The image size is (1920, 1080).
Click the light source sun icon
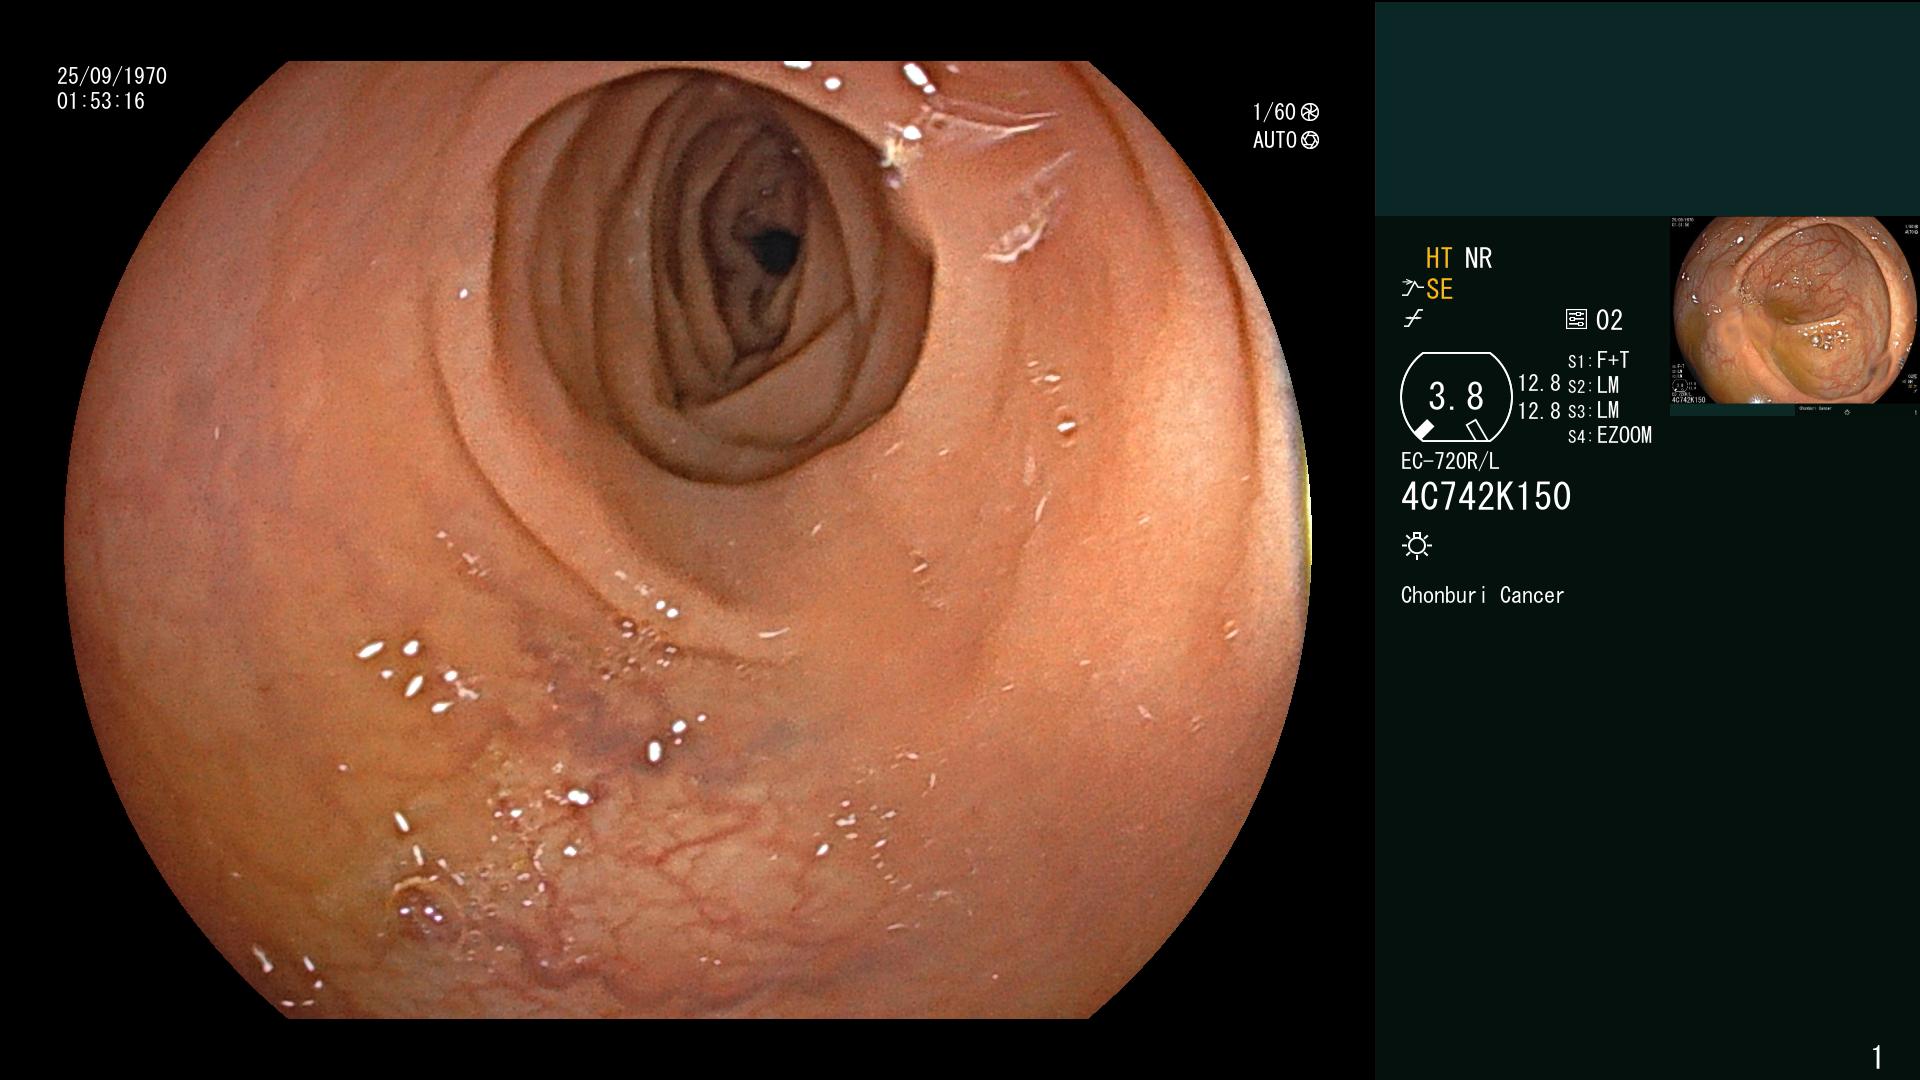pyautogui.click(x=1417, y=546)
